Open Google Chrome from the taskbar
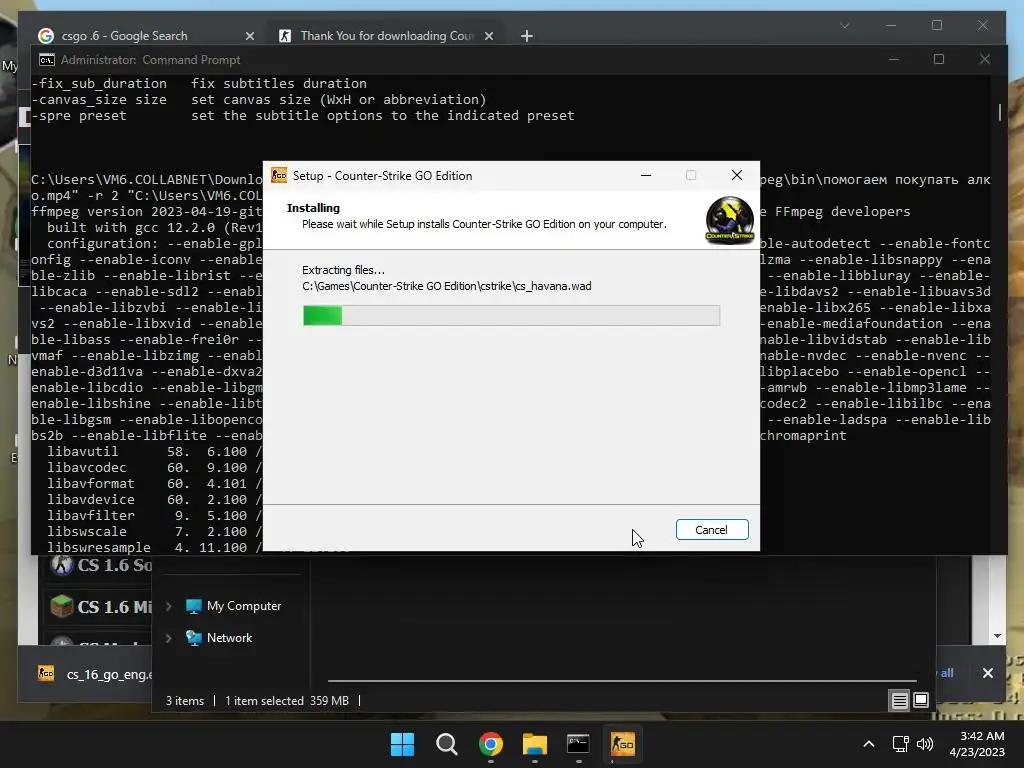This screenshot has height=768, width=1024. coord(490,744)
